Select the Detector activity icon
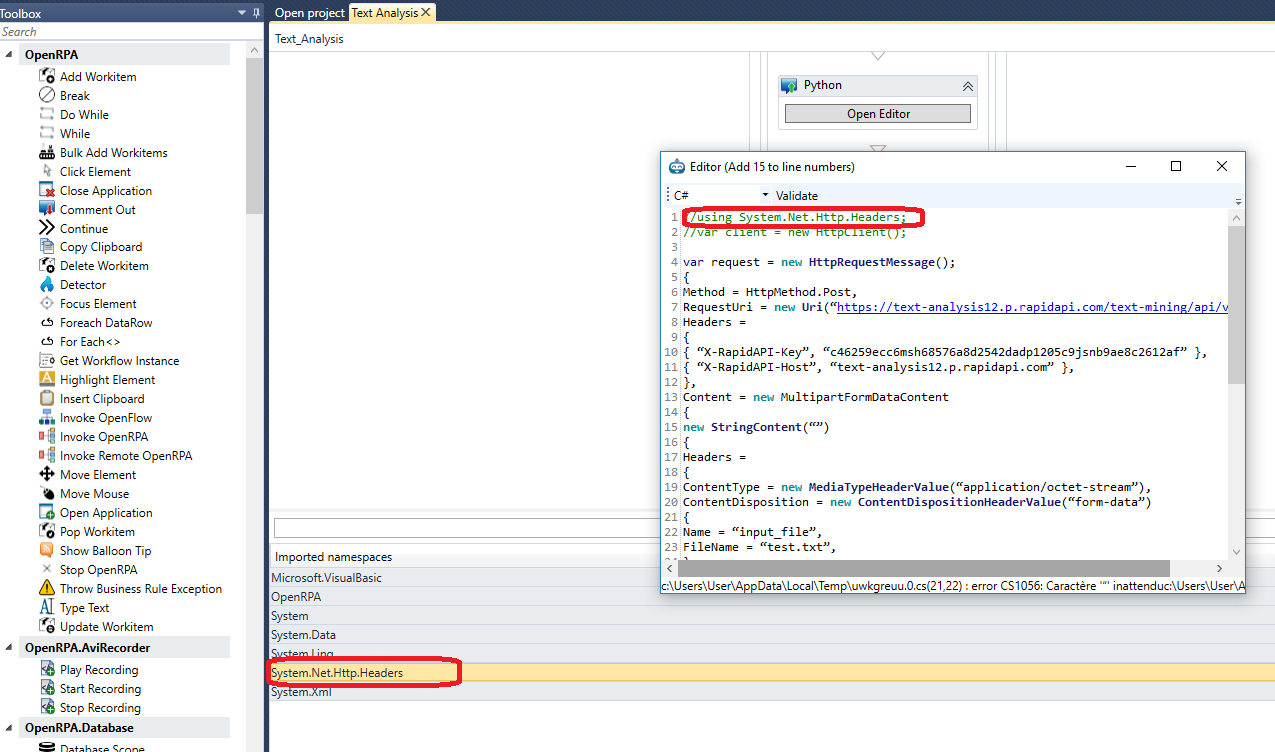This screenshot has width=1275, height=752. (x=46, y=284)
